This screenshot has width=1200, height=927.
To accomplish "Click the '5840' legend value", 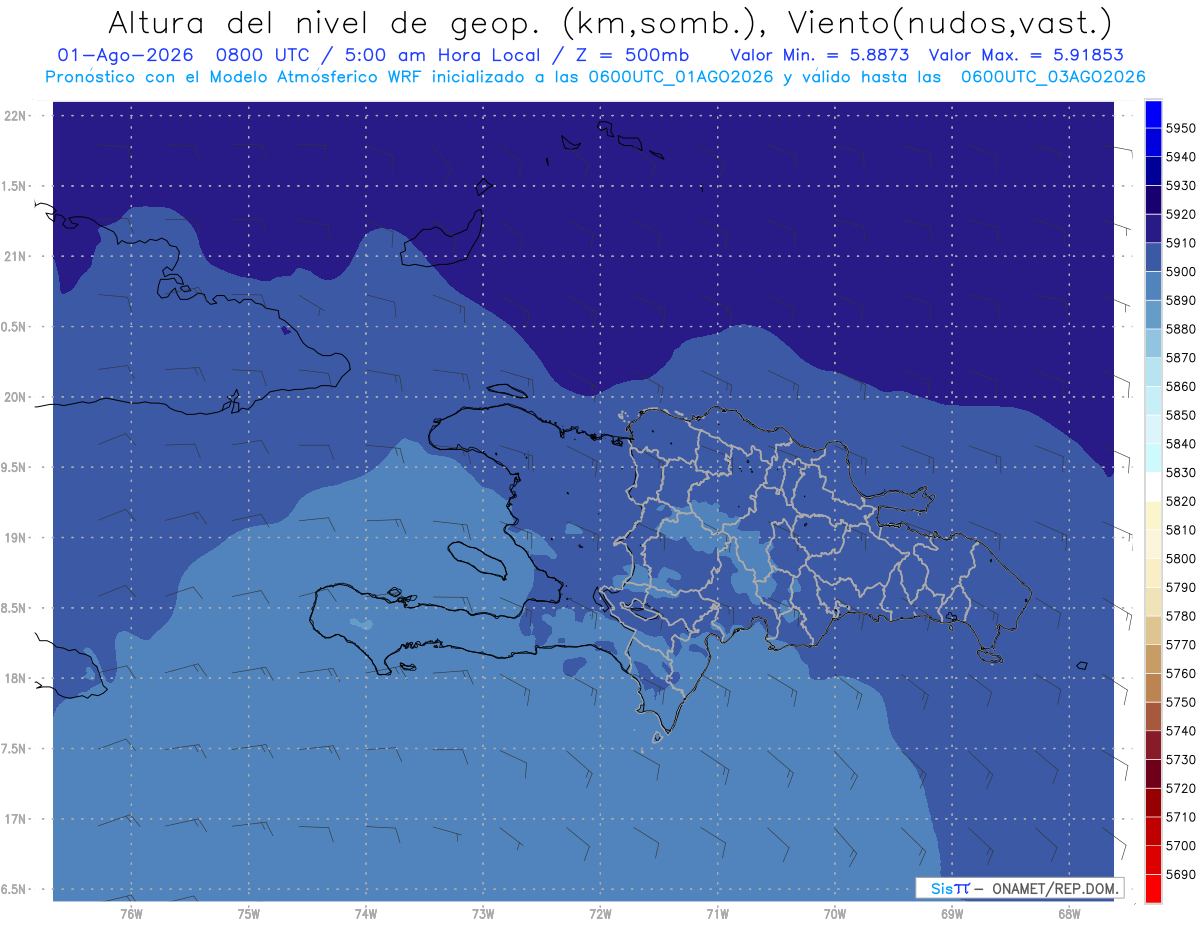I will click(1180, 444).
